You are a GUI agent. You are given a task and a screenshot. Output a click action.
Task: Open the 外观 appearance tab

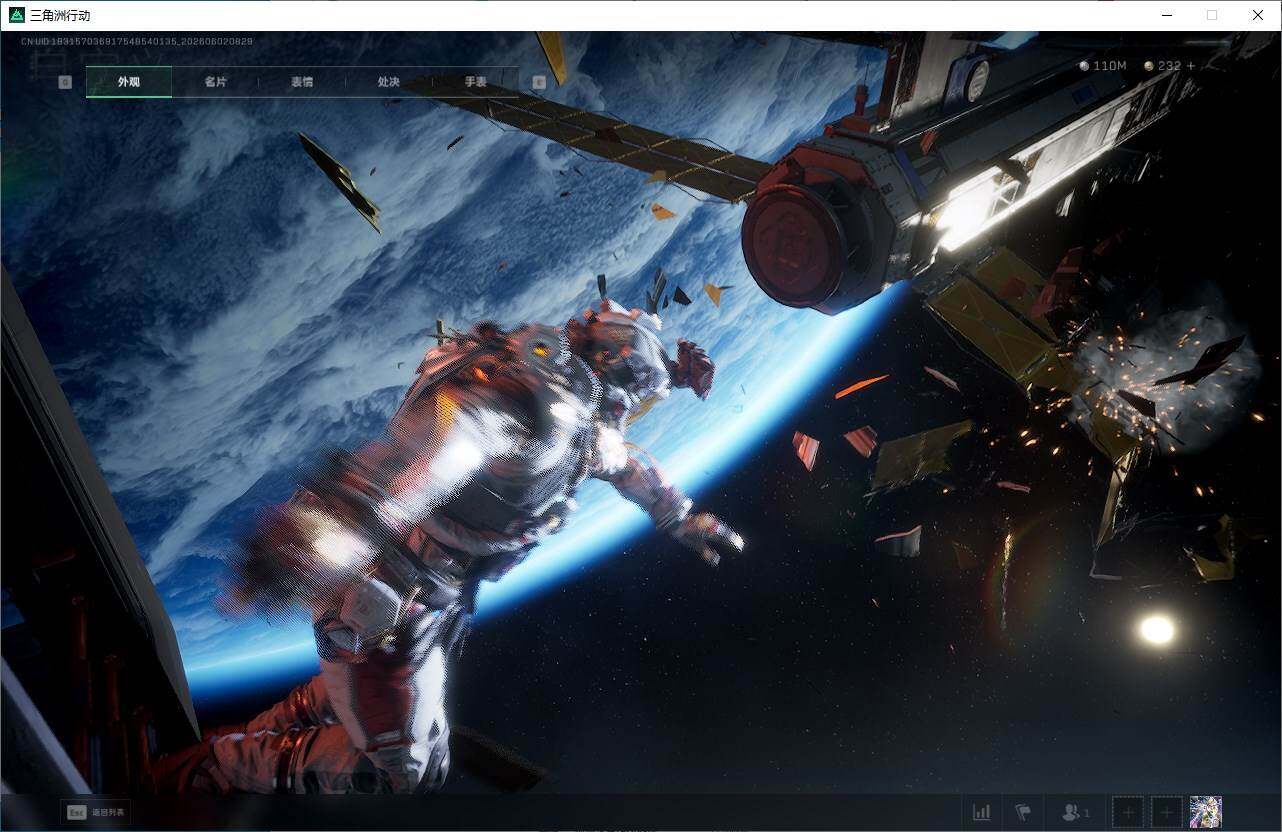129,82
